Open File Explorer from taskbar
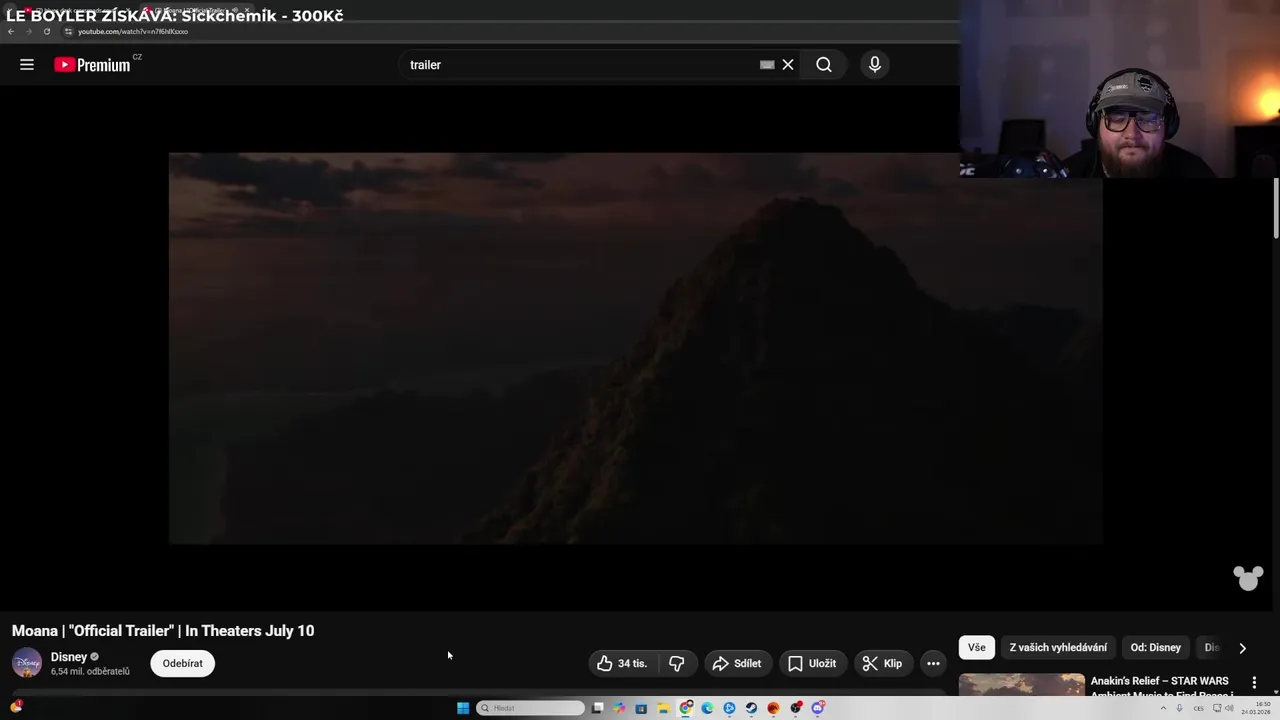 click(663, 708)
